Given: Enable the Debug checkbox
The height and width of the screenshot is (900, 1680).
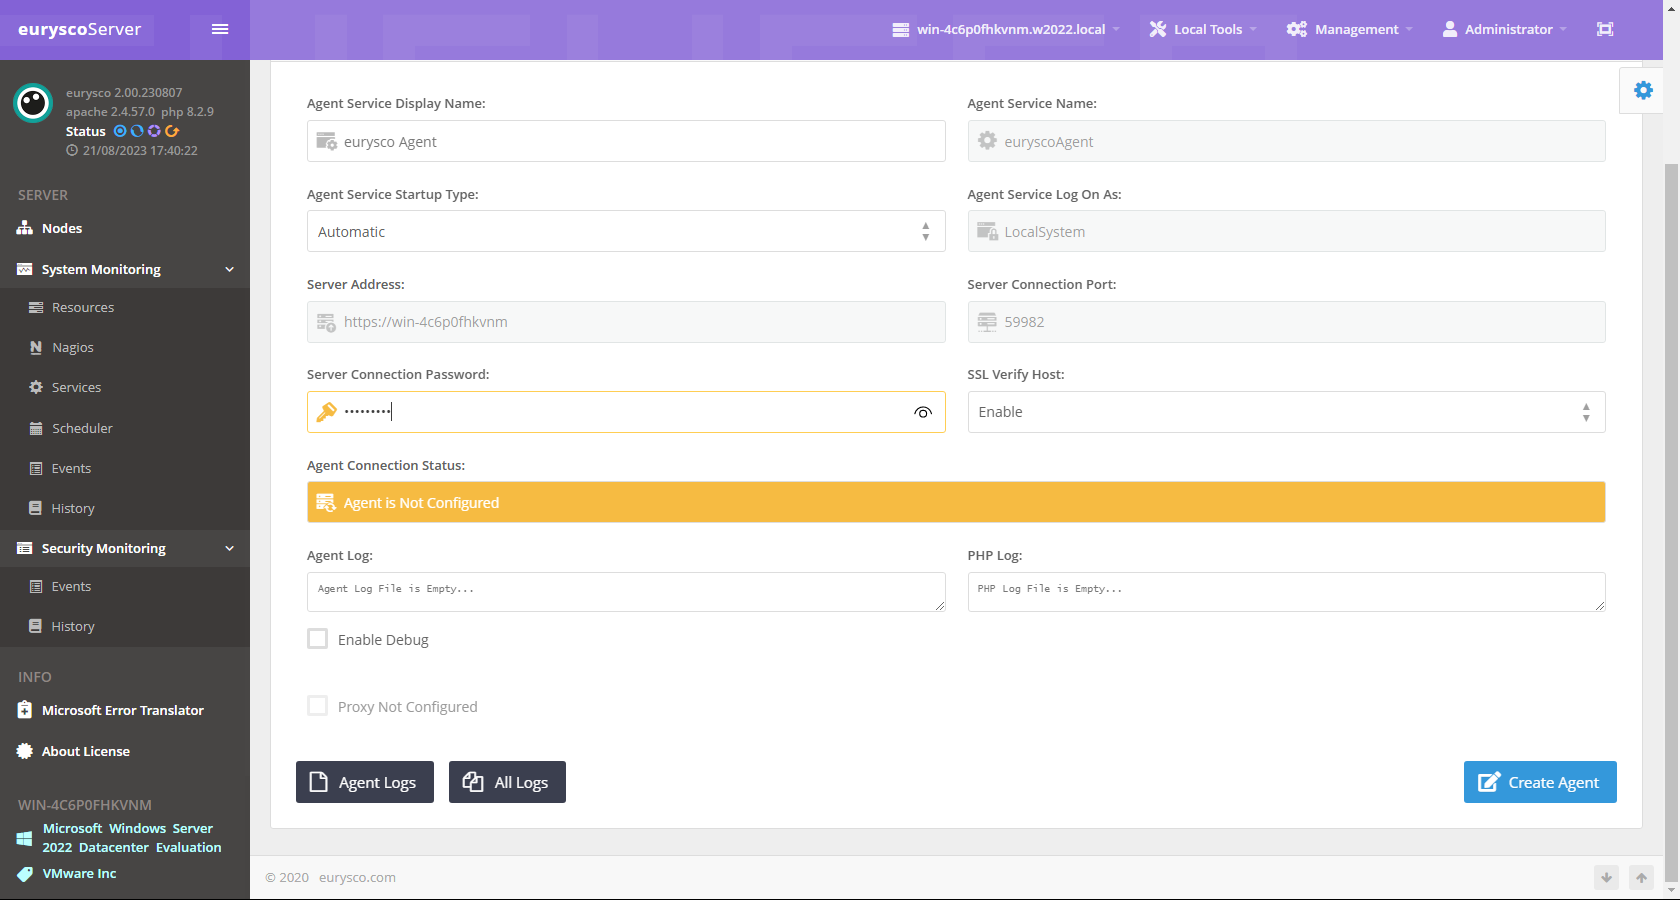Looking at the screenshot, I should 318,639.
